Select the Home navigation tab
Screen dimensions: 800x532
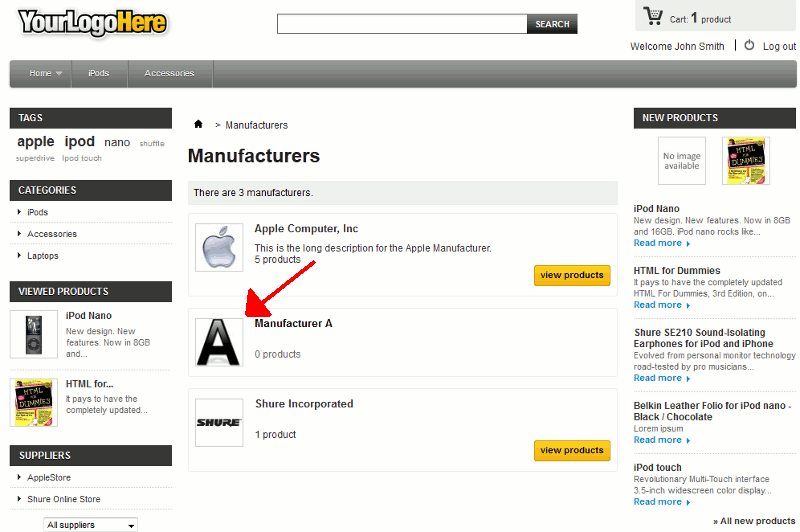pyautogui.click(x=41, y=73)
